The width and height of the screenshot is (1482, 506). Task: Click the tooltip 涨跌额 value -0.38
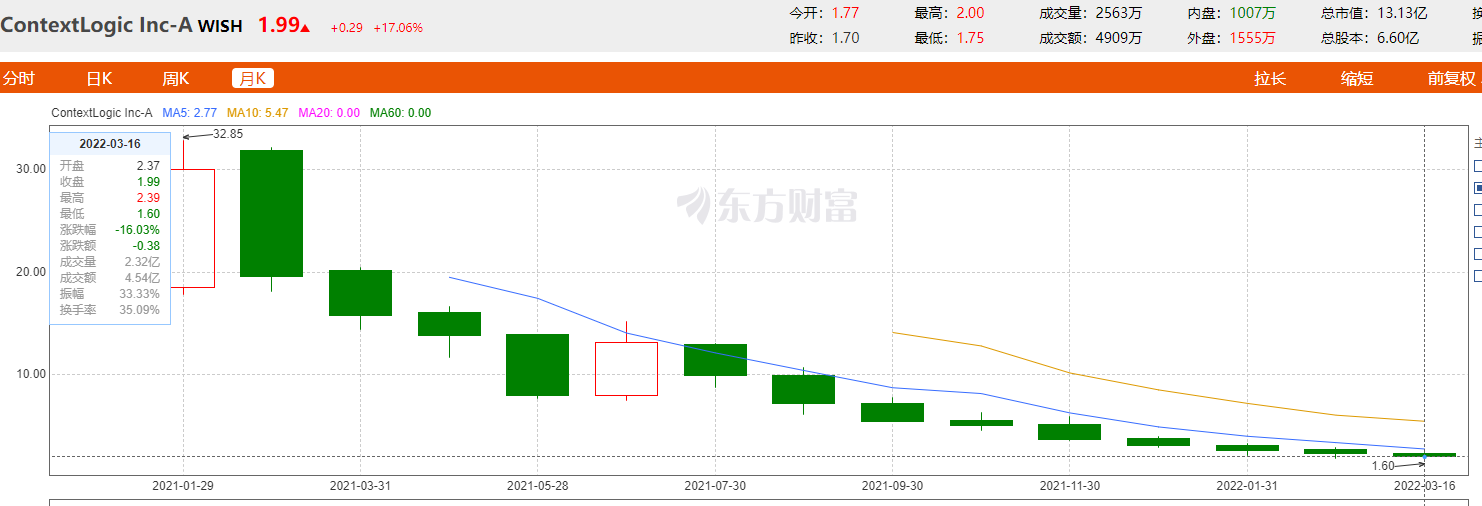(x=146, y=246)
